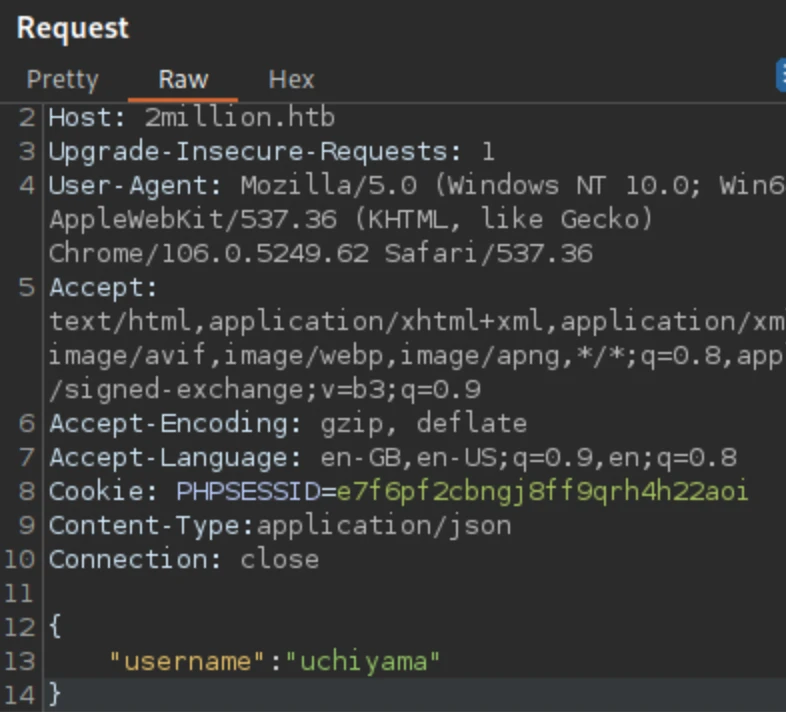Open the Hex tab
Screen dimensions: 786x712
291,79
